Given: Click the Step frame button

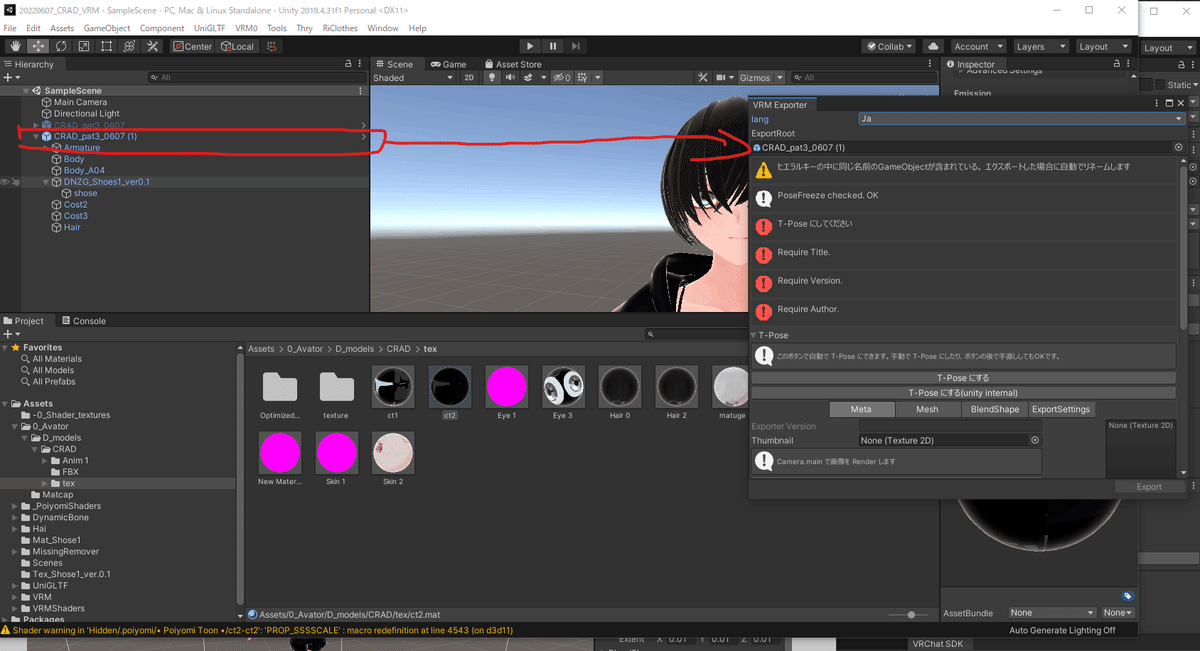Looking at the screenshot, I should [x=576, y=46].
